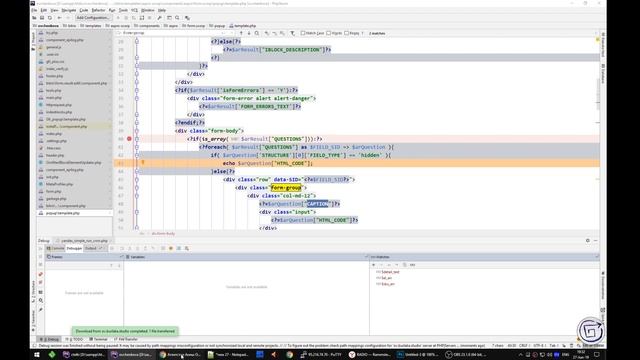Click the 'aspro.scorp' breadcrumb folder

click(118, 26)
